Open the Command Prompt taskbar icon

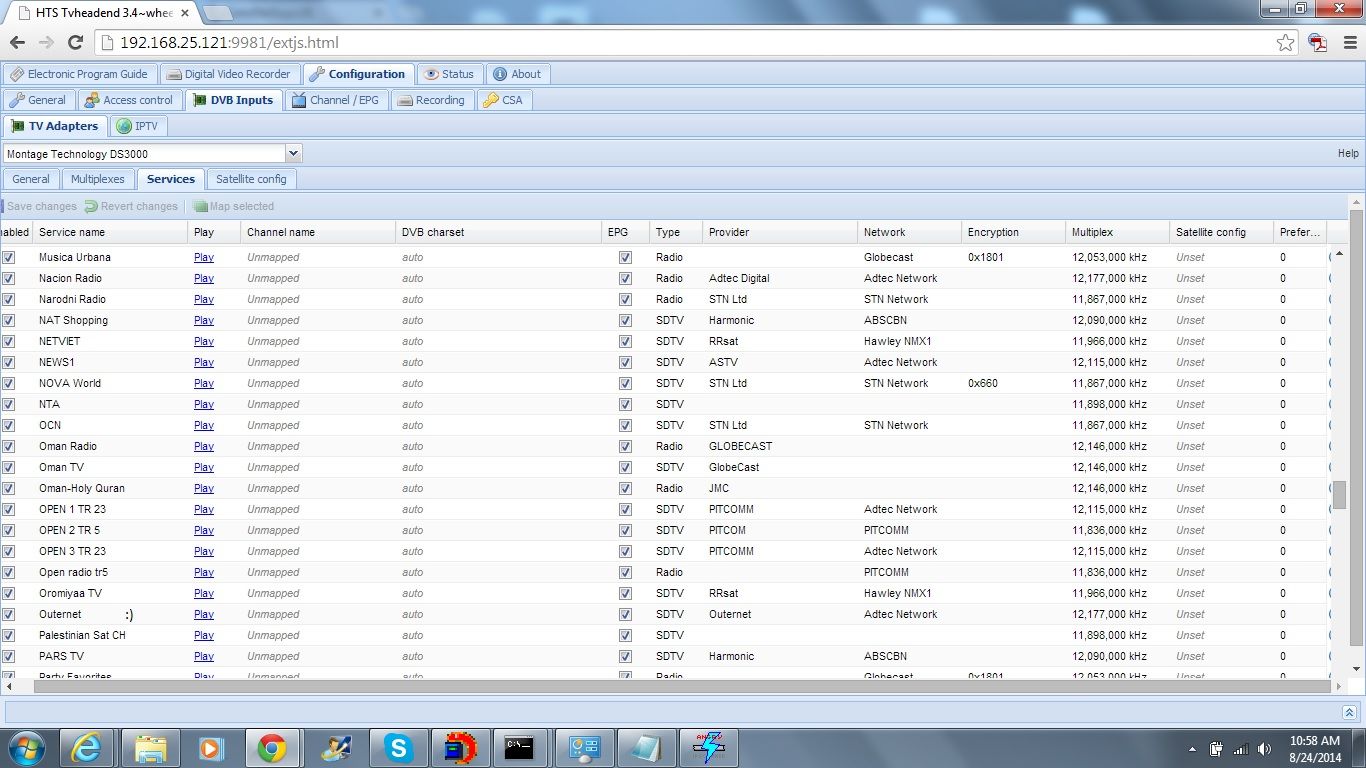[519, 748]
